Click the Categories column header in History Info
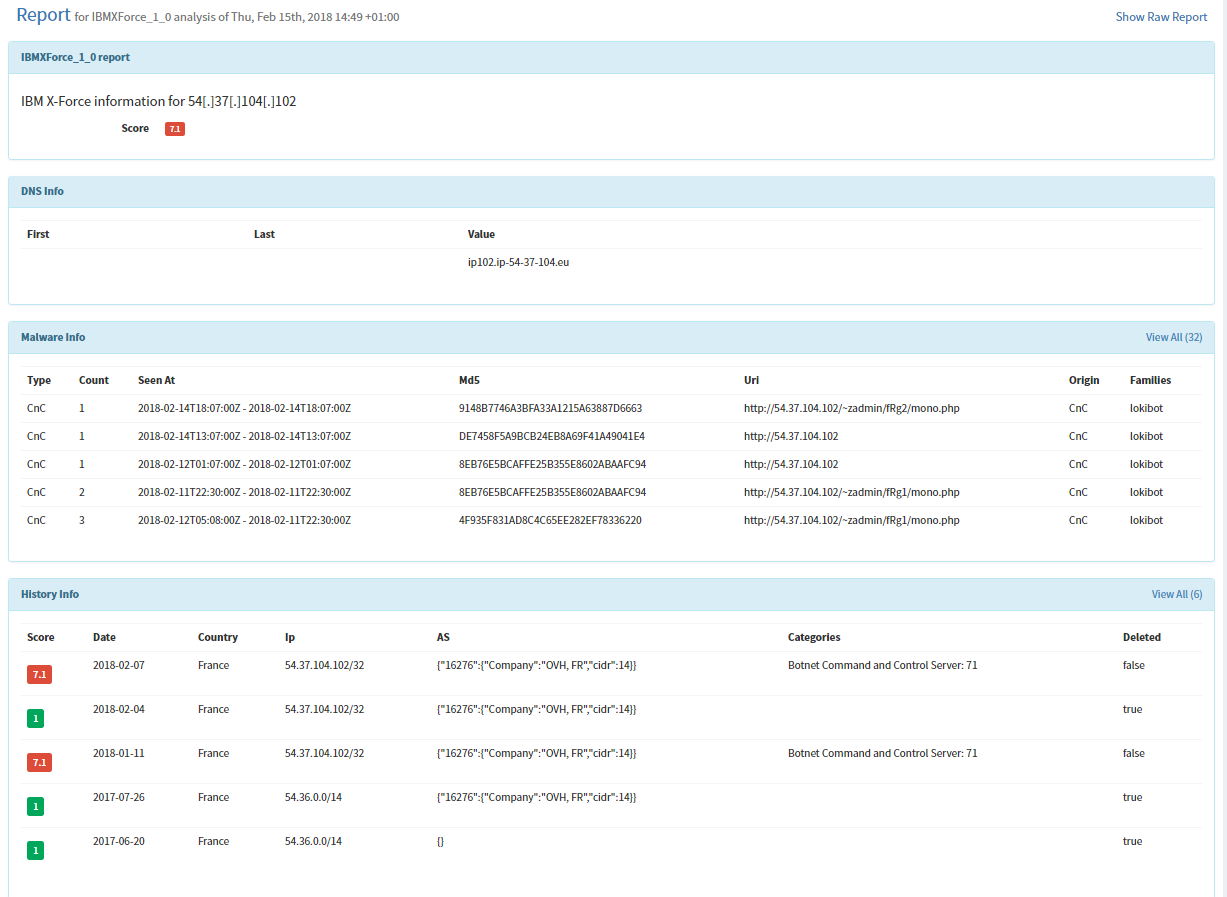Viewport: 1227px width, 897px height. pyautogui.click(x=814, y=638)
